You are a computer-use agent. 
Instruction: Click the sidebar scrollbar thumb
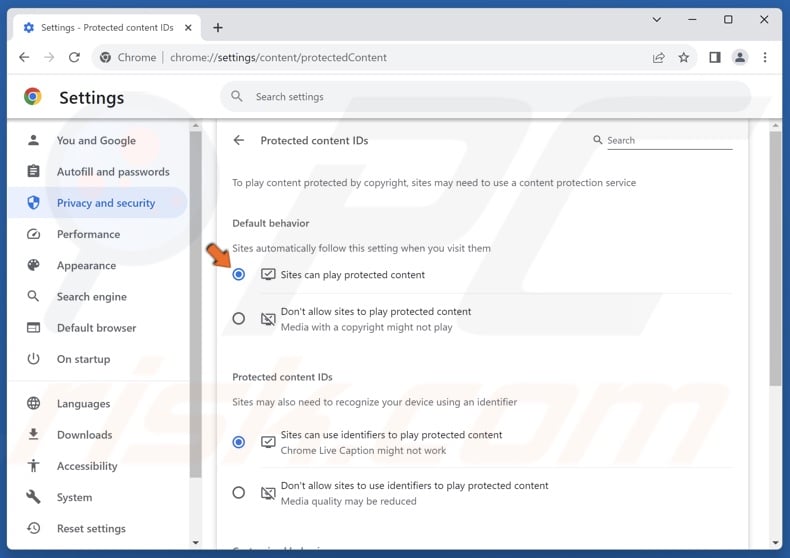tap(196, 304)
